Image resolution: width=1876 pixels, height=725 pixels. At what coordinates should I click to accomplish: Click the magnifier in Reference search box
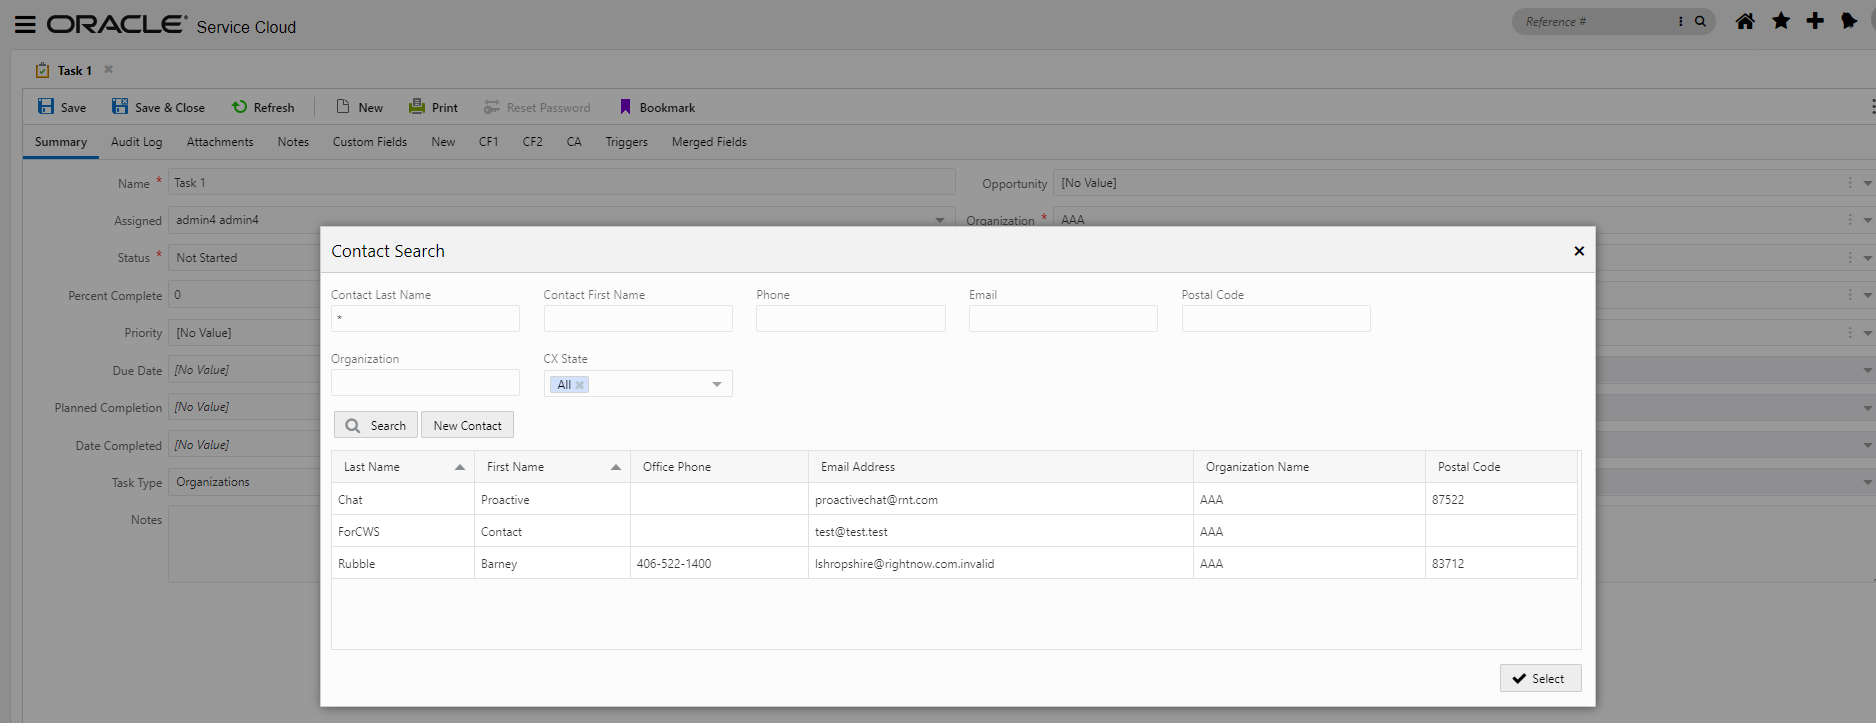(x=1700, y=21)
